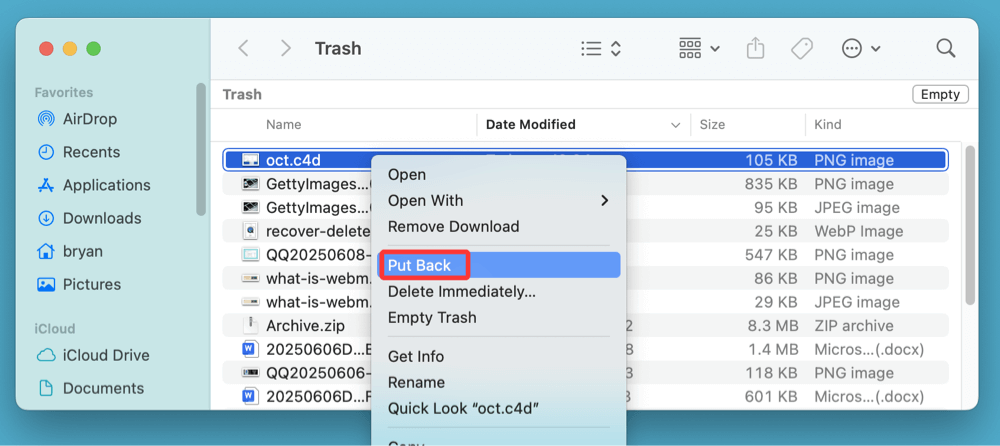Sort by the Name column header
Screen dimensions: 1000x446
pos(283,125)
